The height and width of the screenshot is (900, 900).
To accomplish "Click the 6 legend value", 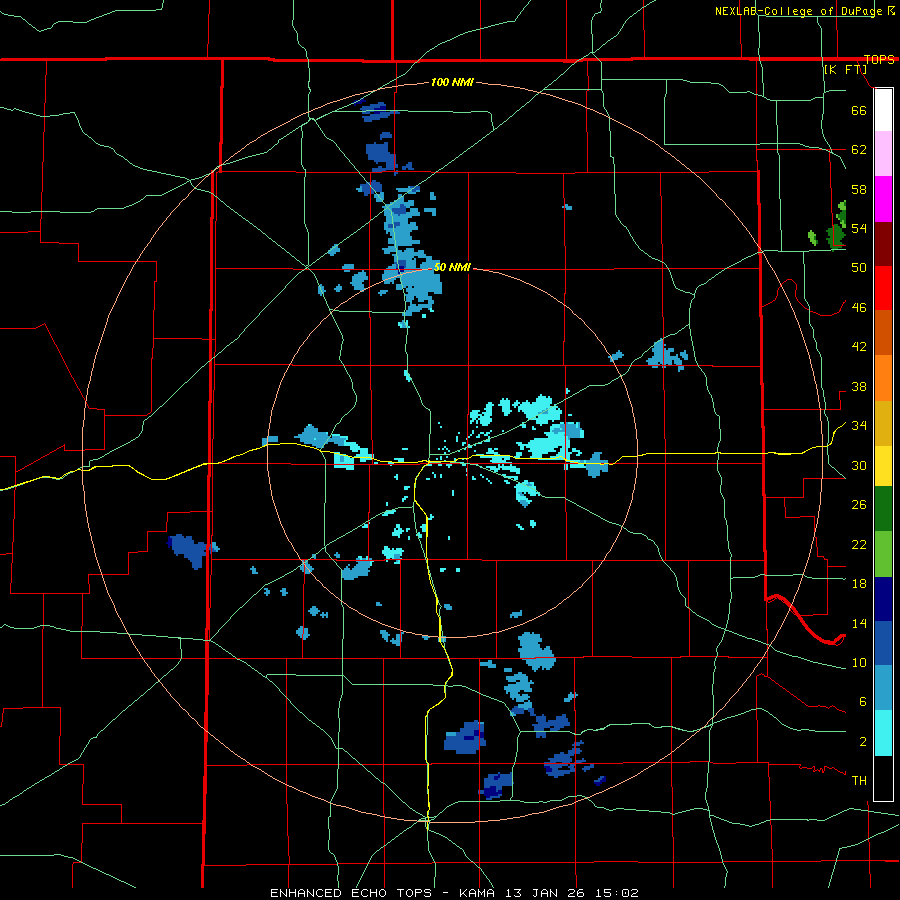I will coord(862,702).
